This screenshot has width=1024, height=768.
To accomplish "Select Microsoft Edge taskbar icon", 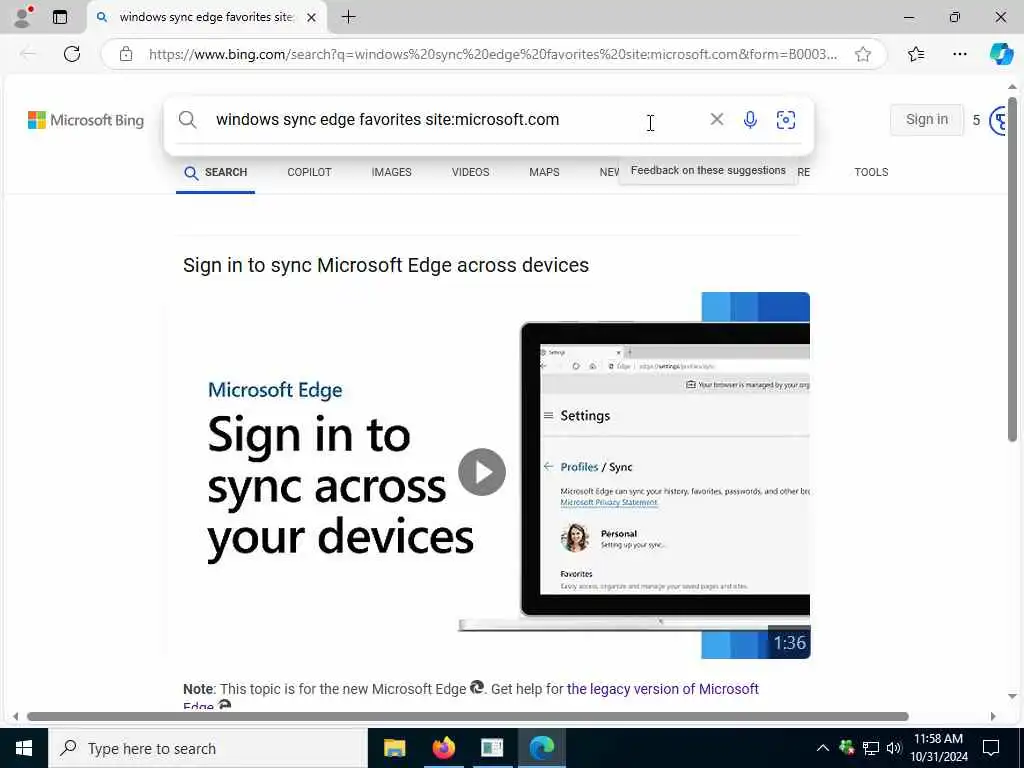I will 541,748.
